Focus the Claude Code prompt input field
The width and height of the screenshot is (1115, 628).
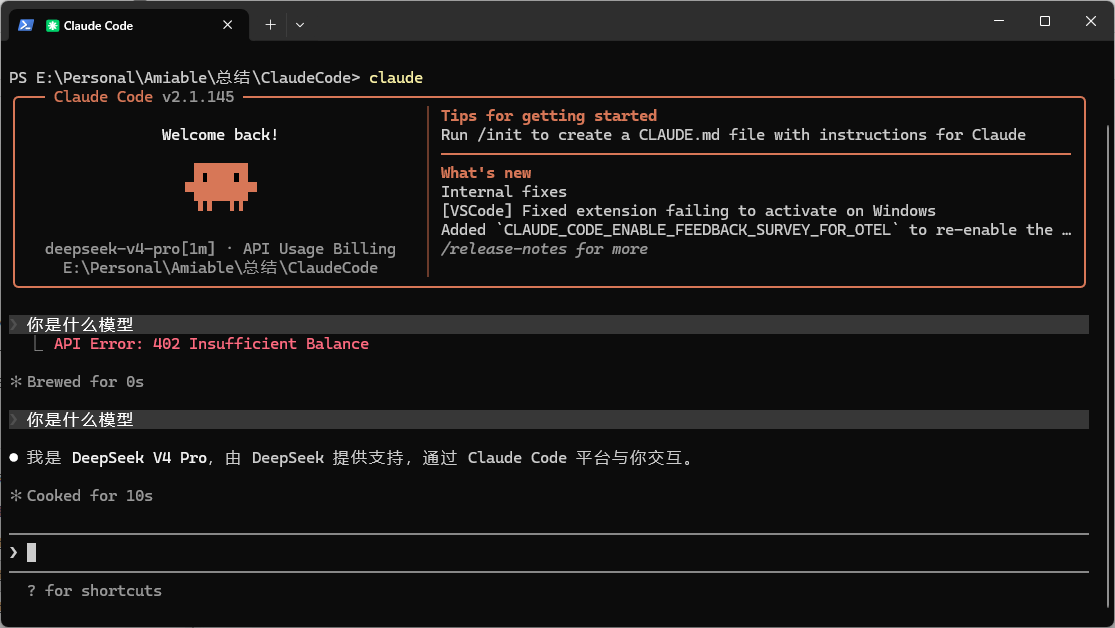(x=548, y=553)
